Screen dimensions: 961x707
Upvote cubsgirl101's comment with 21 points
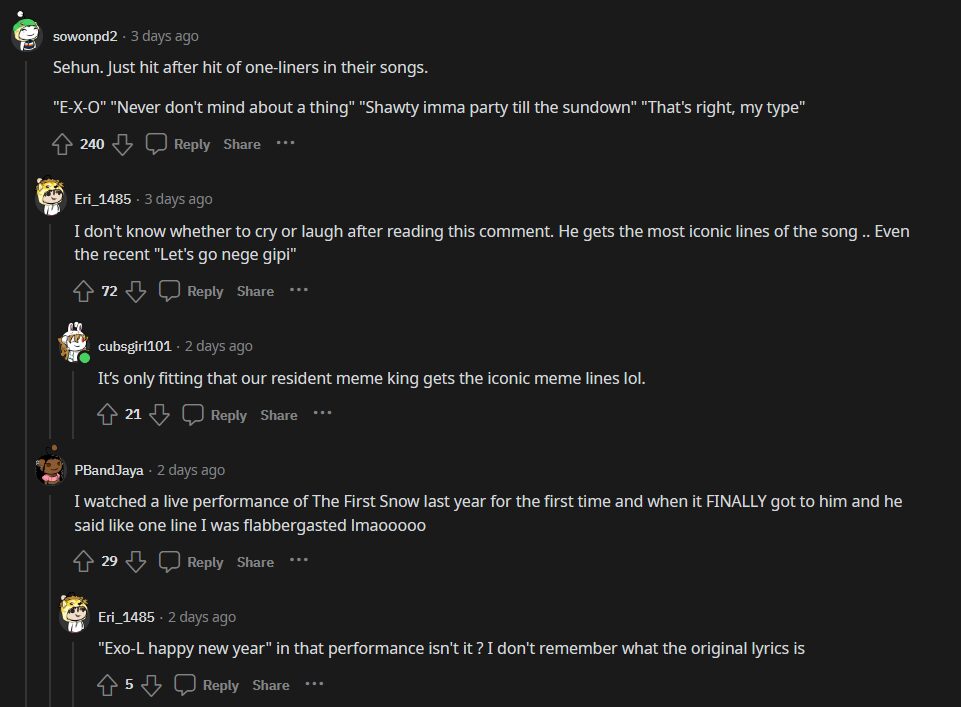107,415
